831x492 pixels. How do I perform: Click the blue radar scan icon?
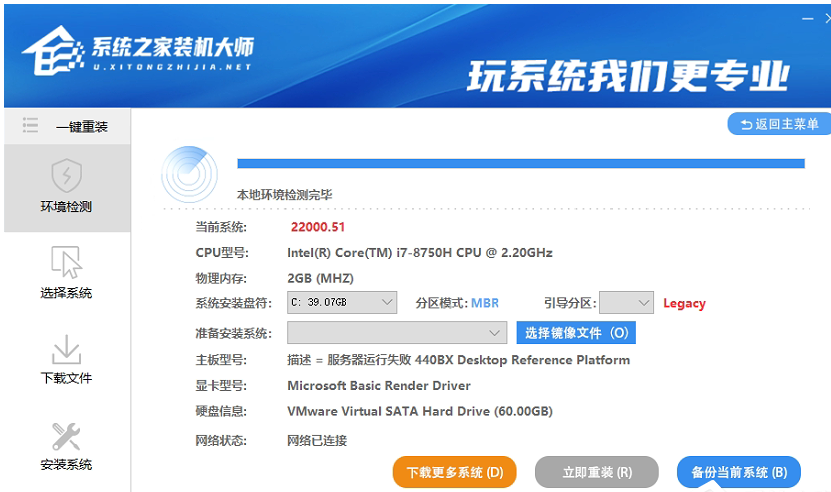pos(189,175)
